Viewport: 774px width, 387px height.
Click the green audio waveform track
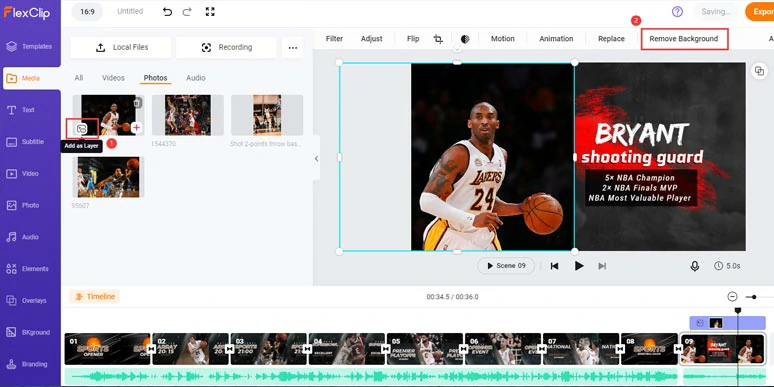[370, 377]
